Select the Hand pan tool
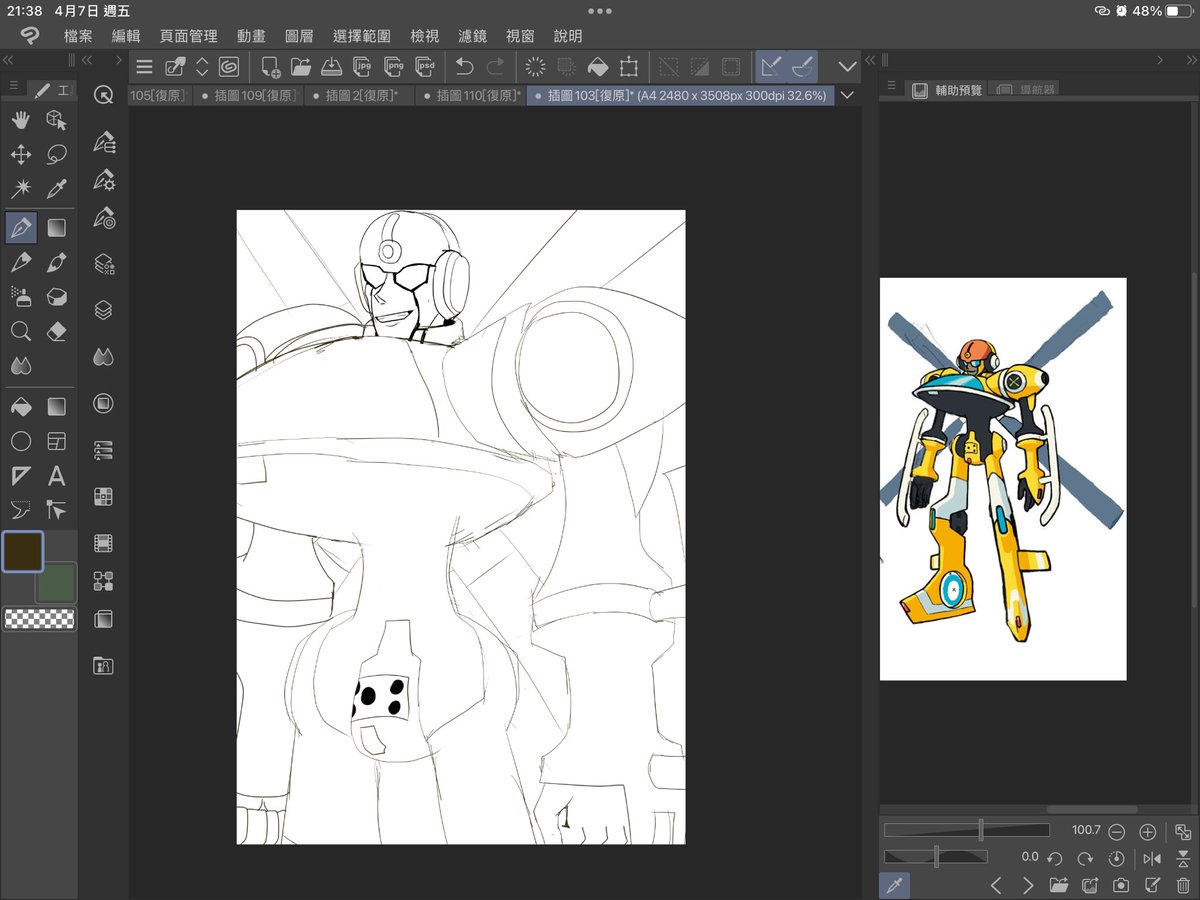This screenshot has width=1200, height=900. pos(20,120)
